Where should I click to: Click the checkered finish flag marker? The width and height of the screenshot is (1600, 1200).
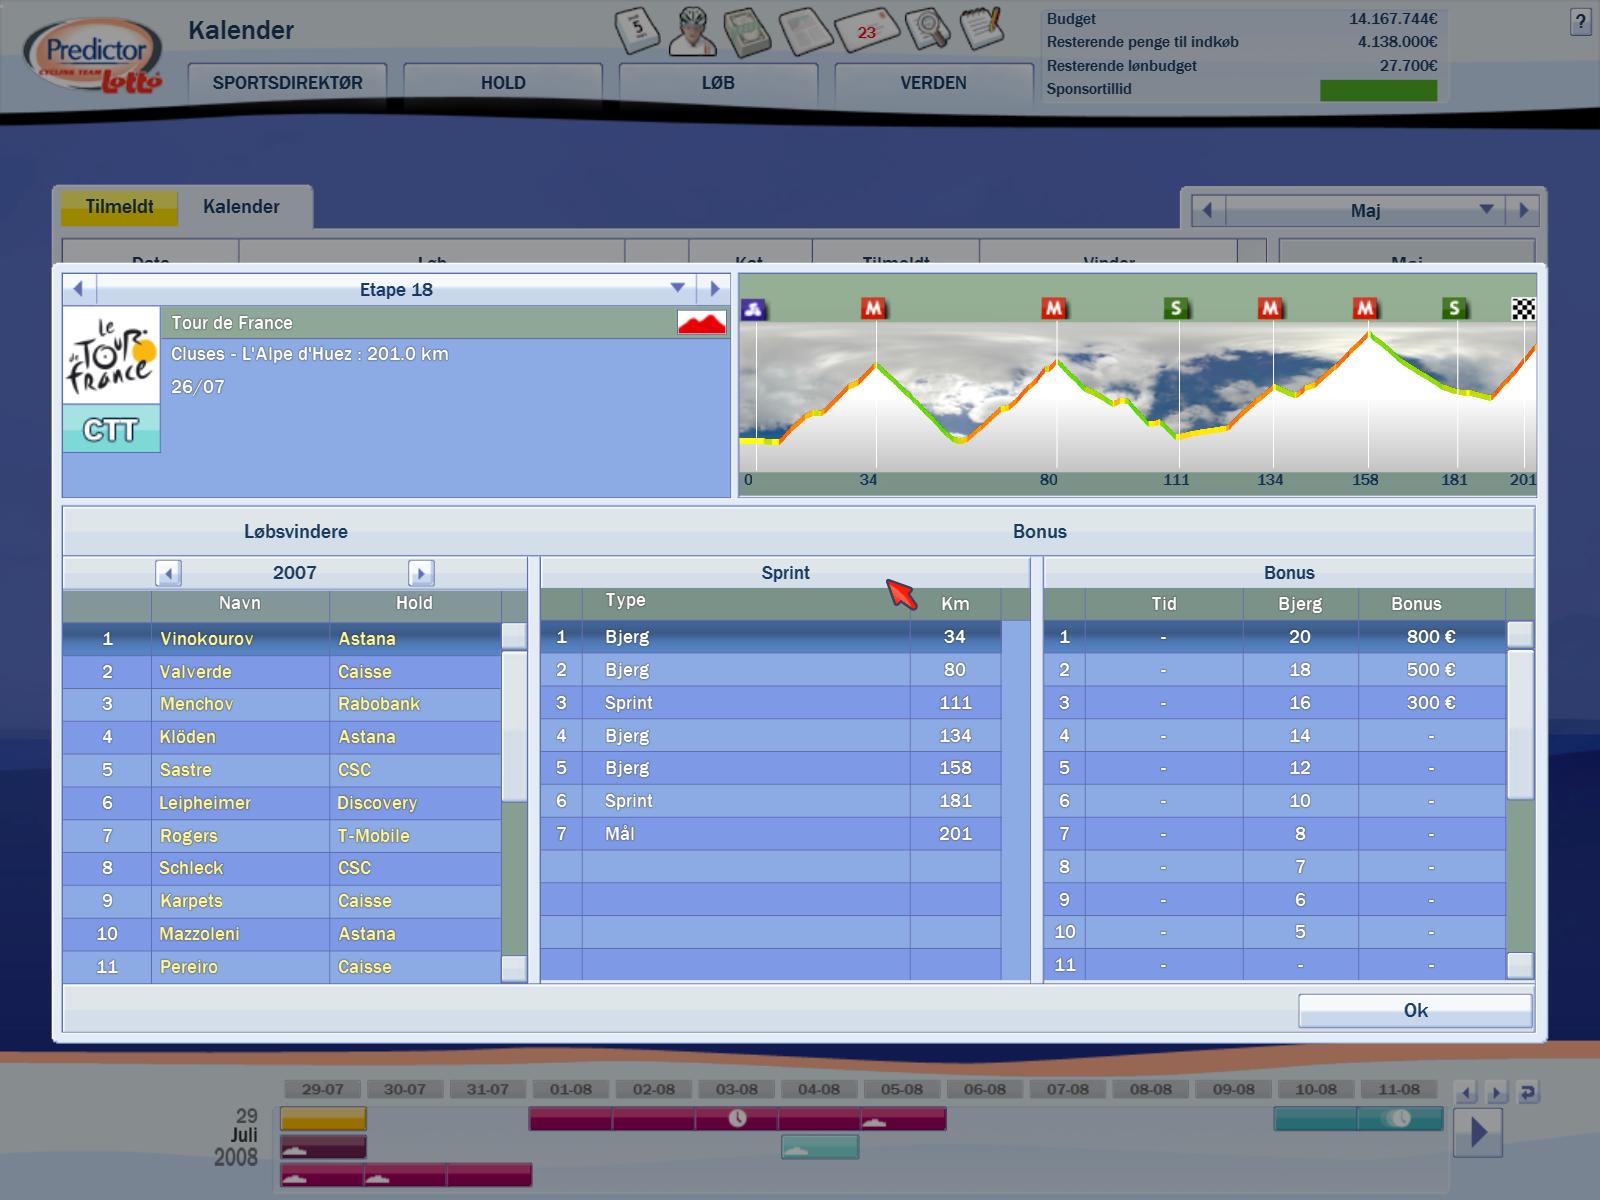tap(1522, 309)
